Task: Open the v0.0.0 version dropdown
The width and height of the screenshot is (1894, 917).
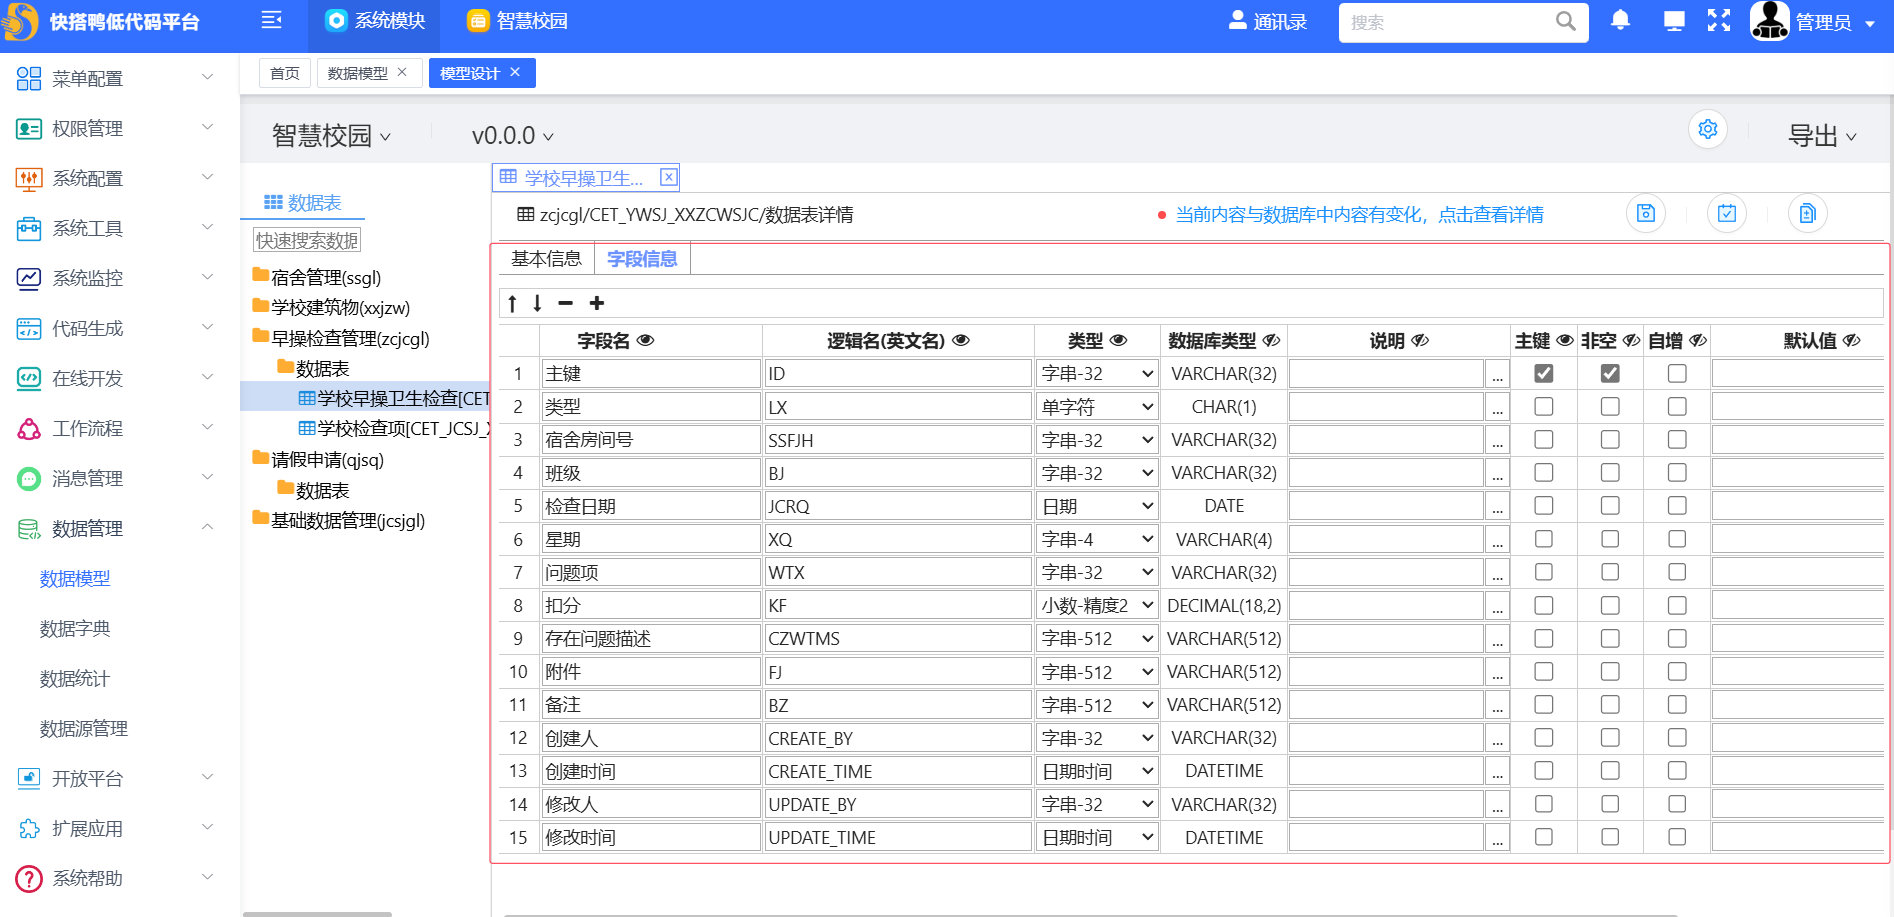Action: click(x=513, y=135)
